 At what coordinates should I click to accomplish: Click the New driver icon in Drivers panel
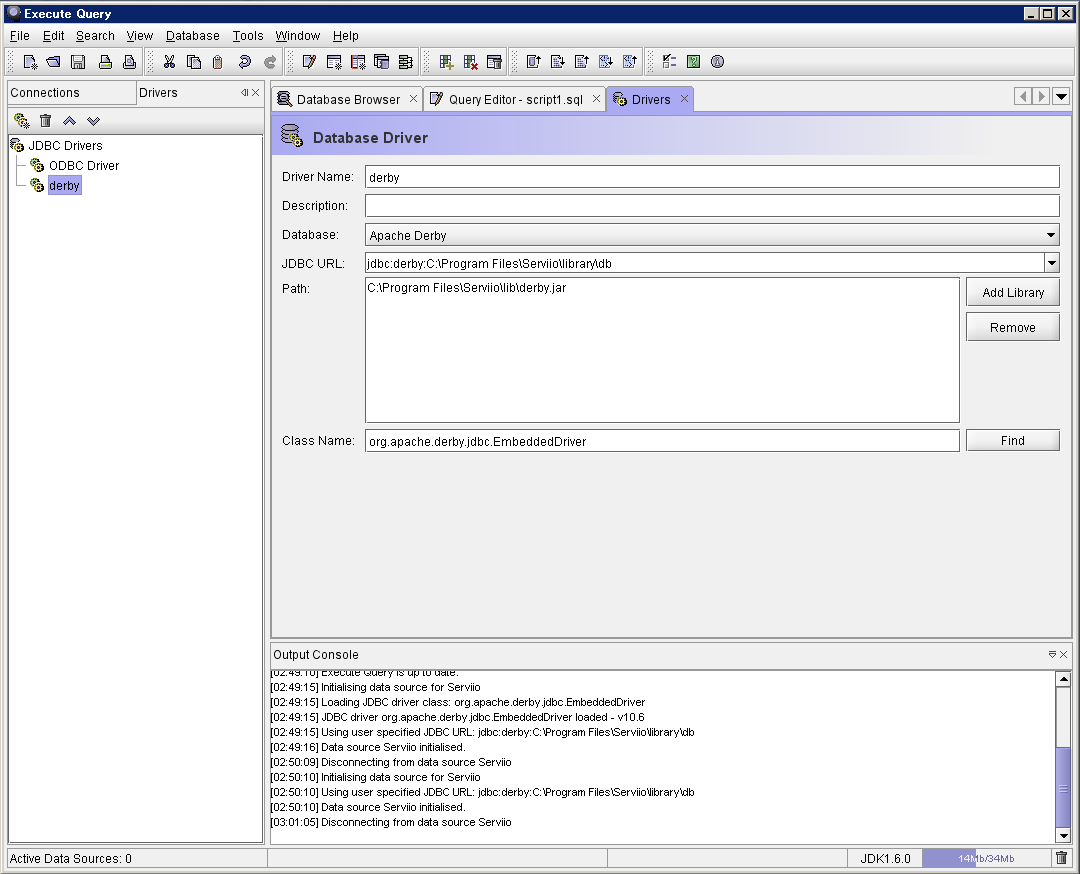click(x=21, y=121)
